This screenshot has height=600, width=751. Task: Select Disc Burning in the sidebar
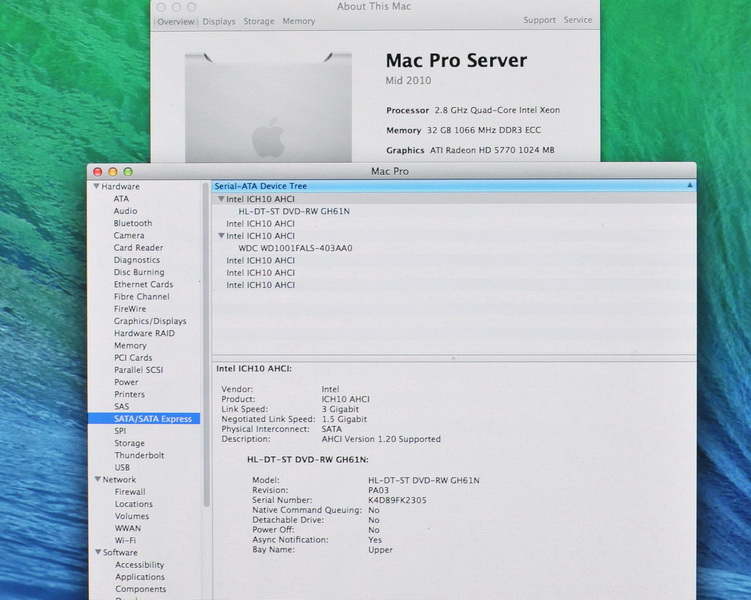[139, 272]
